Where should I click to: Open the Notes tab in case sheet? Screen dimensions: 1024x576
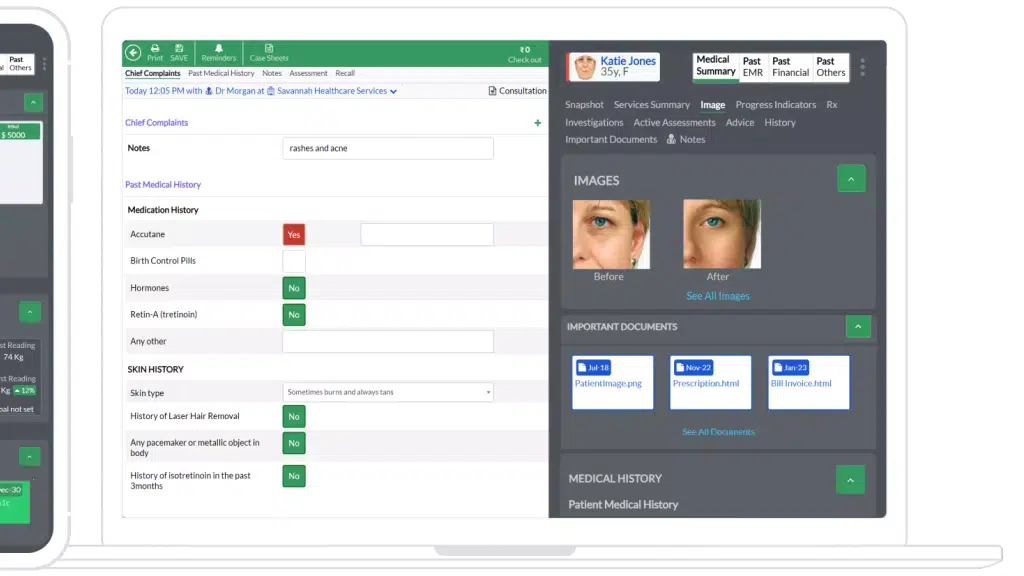[x=272, y=73]
